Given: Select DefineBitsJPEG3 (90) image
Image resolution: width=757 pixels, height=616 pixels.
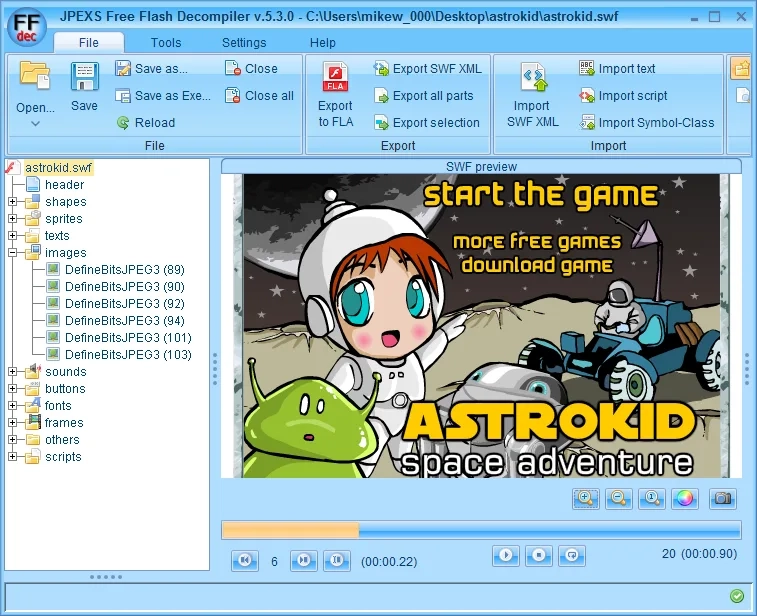Looking at the screenshot, I should pos(125,287).
